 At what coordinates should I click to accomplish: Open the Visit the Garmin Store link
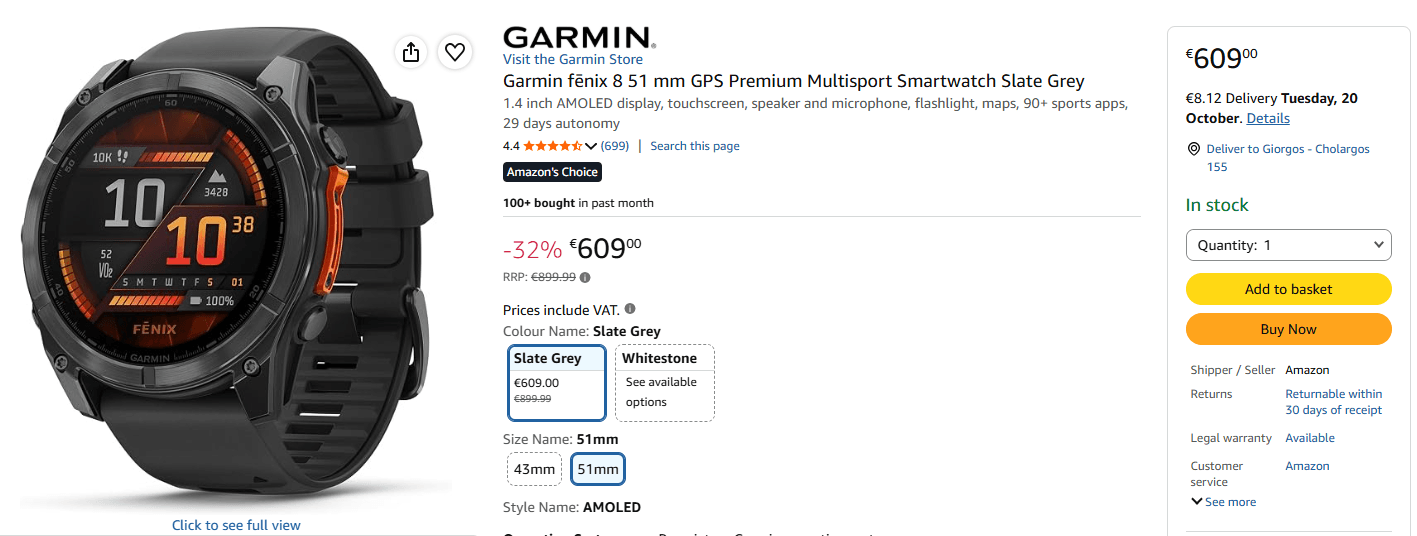pos(573,60)
